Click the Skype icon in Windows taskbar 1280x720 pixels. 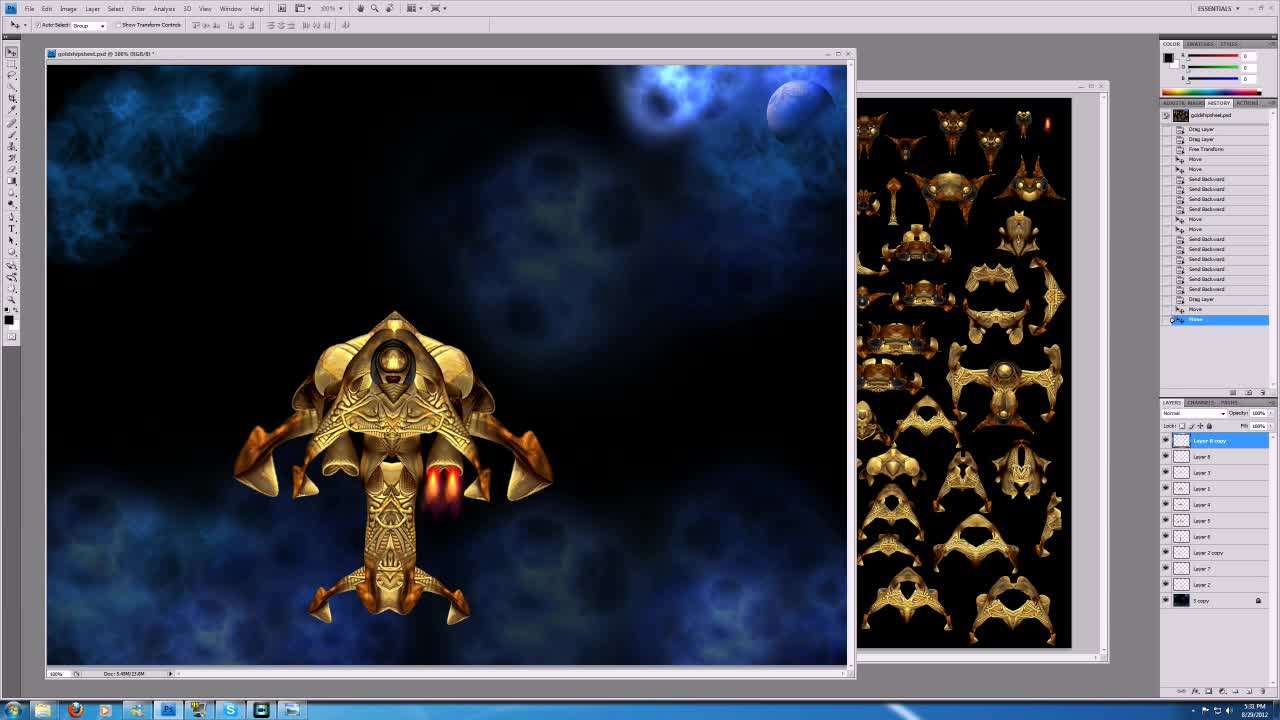230,710
